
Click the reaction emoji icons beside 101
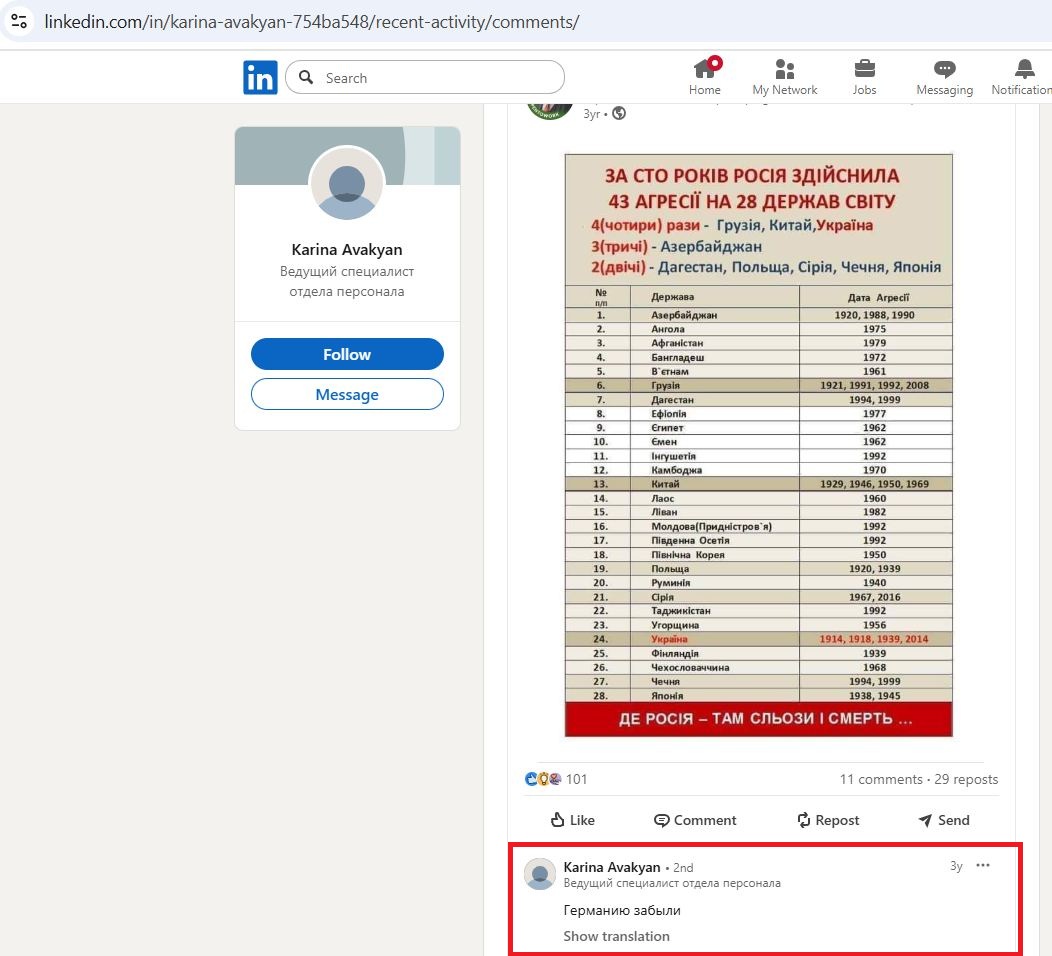tap(543, 779)
